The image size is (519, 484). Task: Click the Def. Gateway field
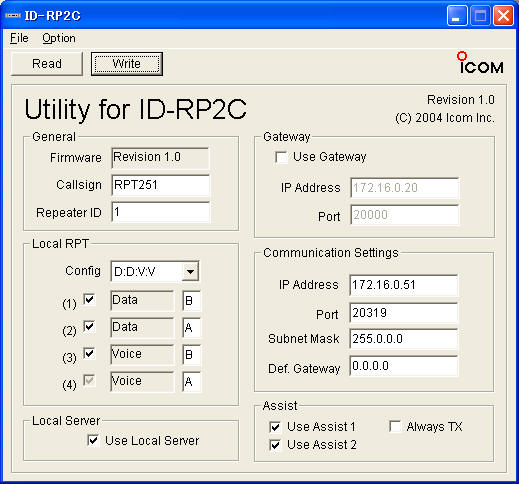(403, 366)
